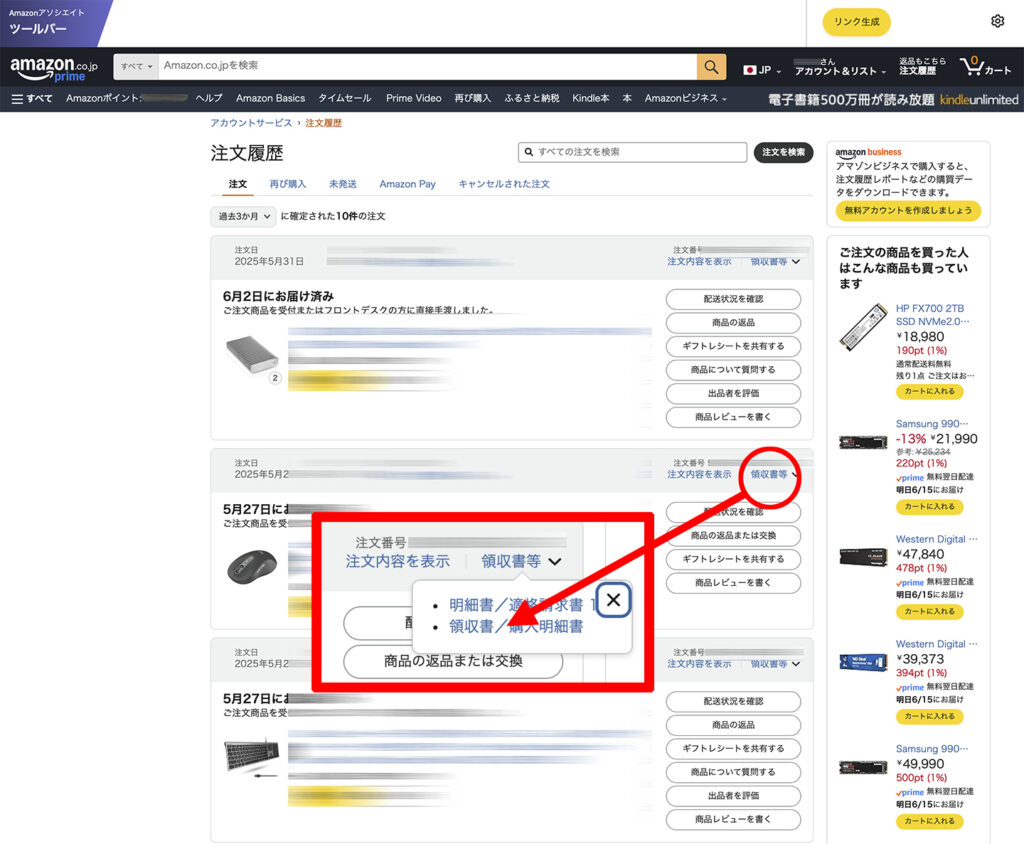Viewport: 1024px width, 844px height.
Task: Switch to the 未発送 tab
Action: pos(343,184)
